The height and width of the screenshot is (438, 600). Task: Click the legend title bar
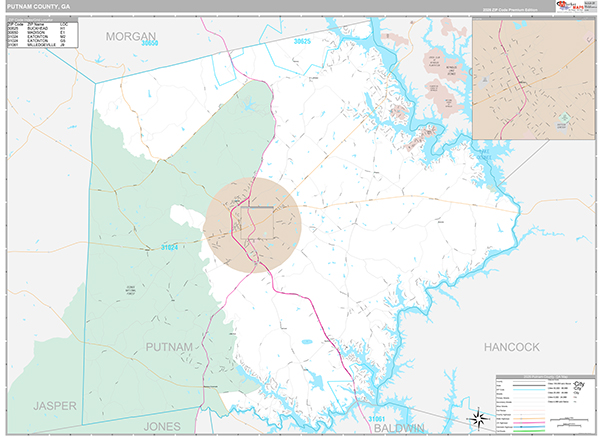pos(545,377)
